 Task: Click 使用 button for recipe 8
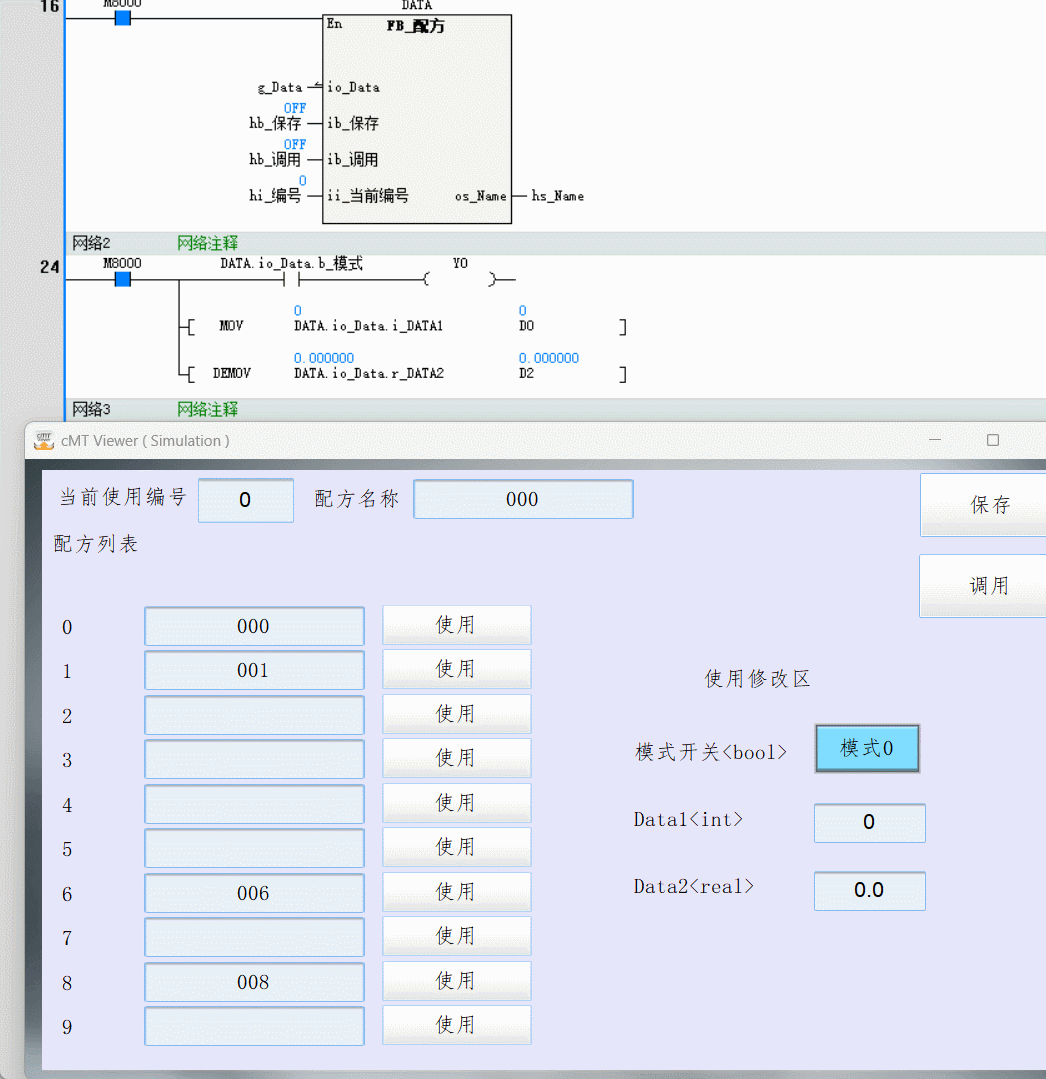pyautogui.click(x=456, y=981)
